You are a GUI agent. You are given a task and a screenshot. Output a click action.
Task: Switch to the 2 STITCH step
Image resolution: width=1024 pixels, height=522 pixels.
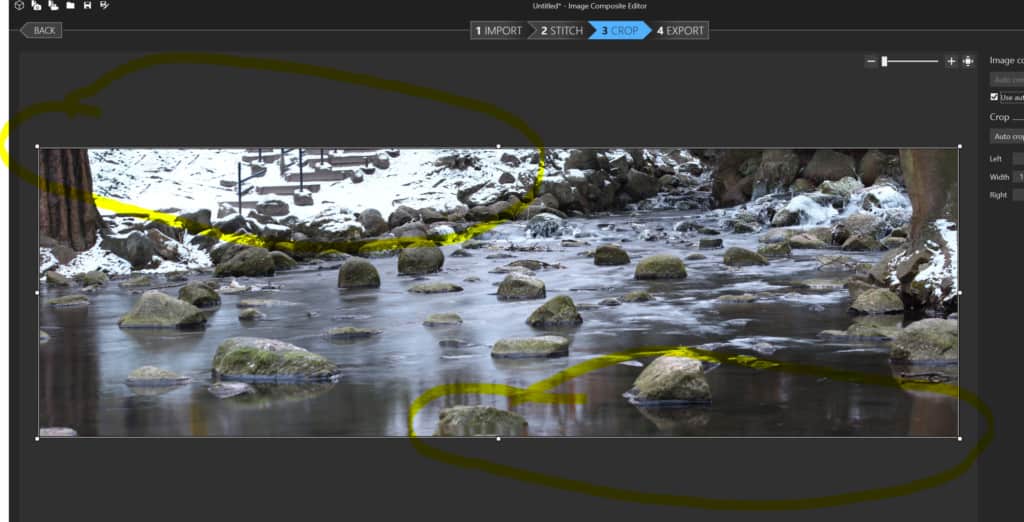pyautogui.click(x=560, y=31)
